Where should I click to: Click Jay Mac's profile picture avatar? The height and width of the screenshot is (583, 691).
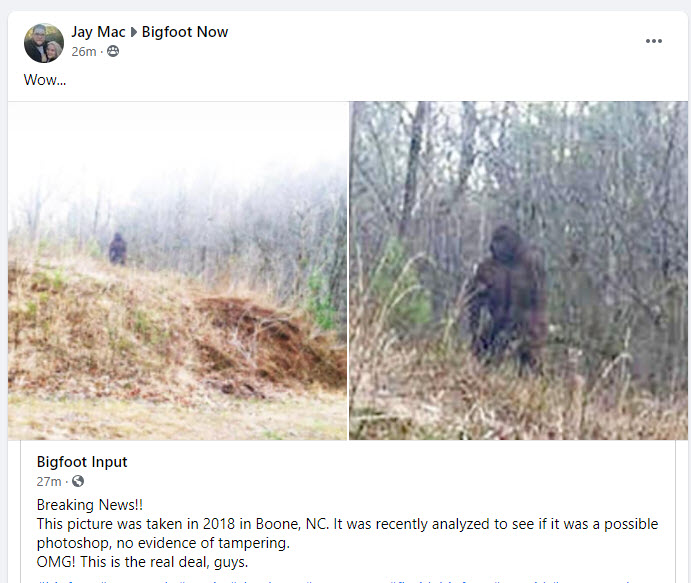coord(44,43)
